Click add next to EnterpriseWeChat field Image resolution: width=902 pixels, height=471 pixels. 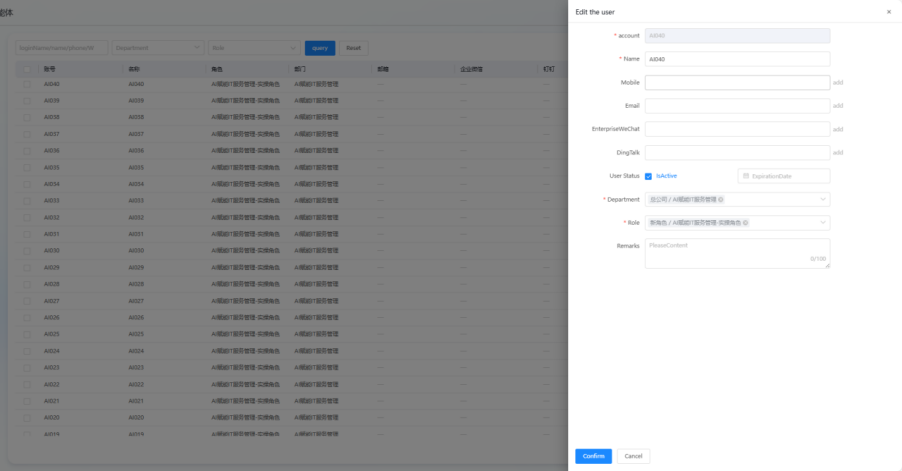coord(838,129)
